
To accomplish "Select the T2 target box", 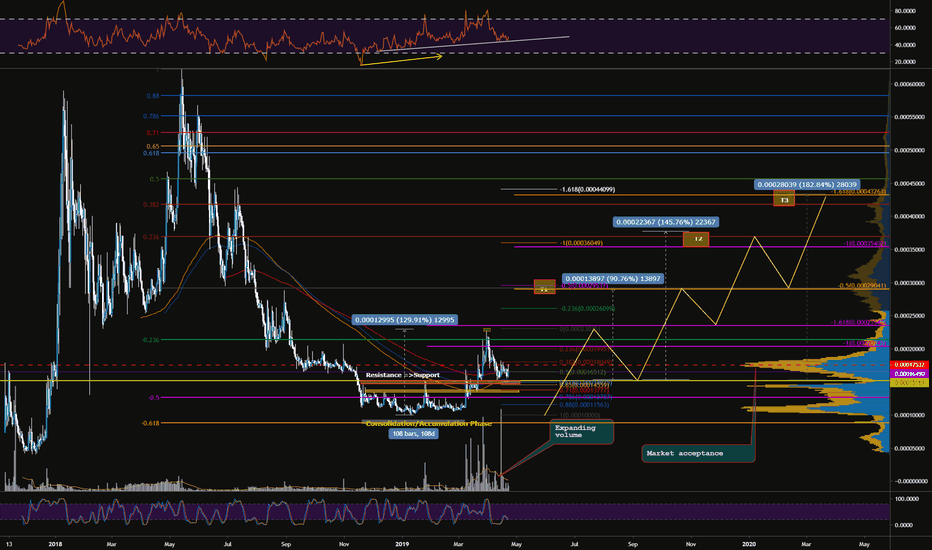I will [696, 239].
